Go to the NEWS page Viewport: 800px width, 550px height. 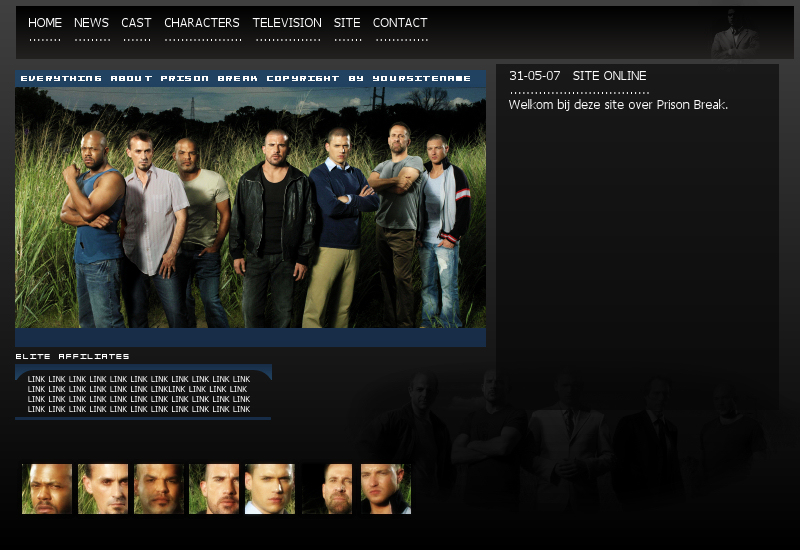tap(91, 23)
